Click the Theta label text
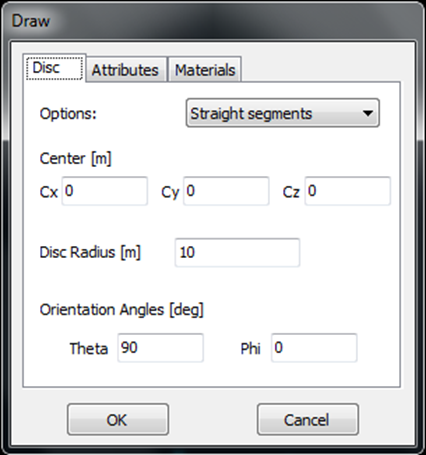This screenshot has width=426, height=455. click(89, 349)
